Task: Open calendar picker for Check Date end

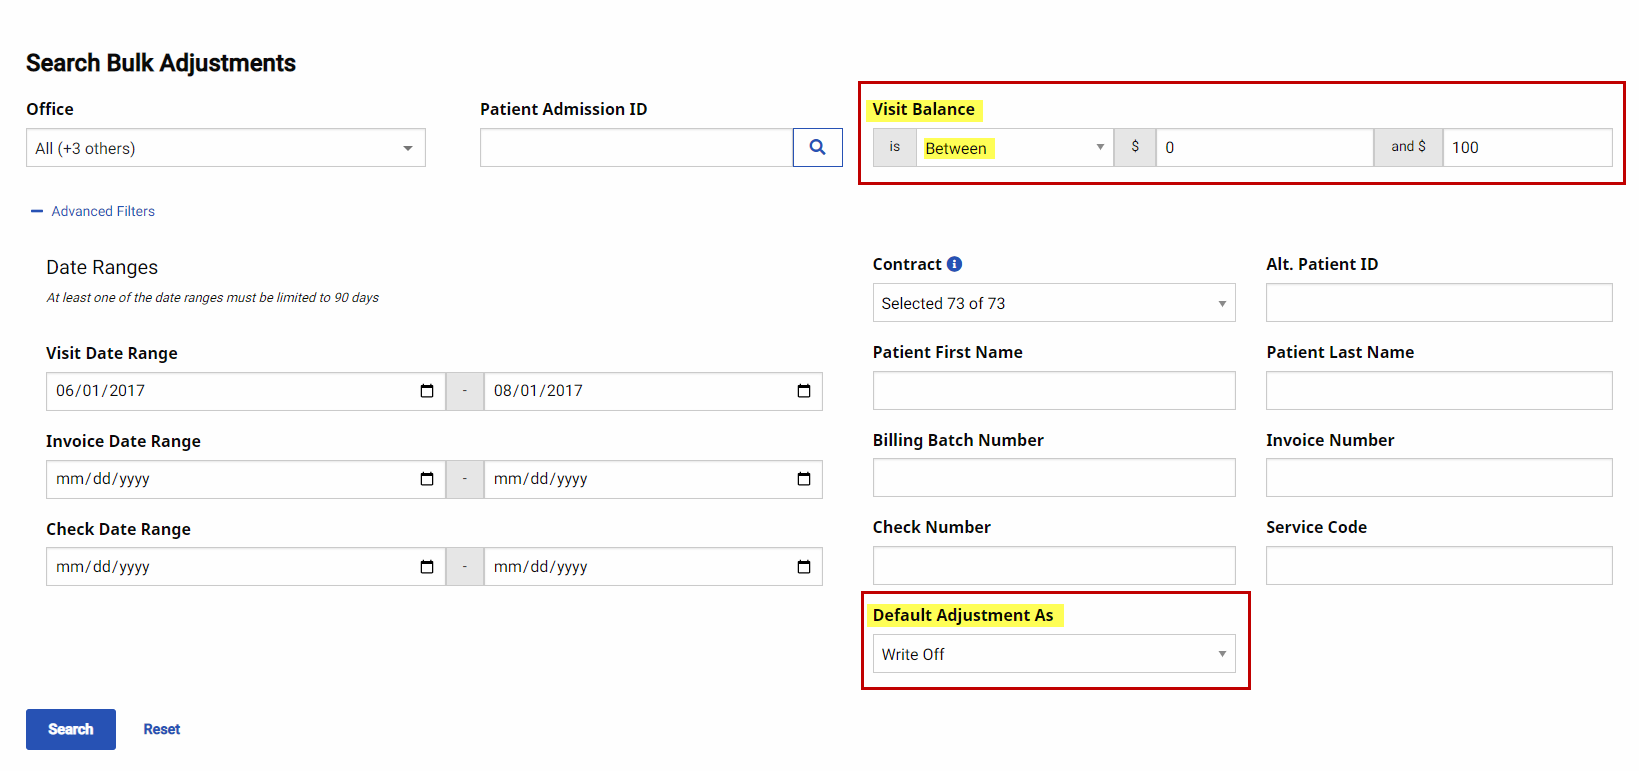Action: 803,567
